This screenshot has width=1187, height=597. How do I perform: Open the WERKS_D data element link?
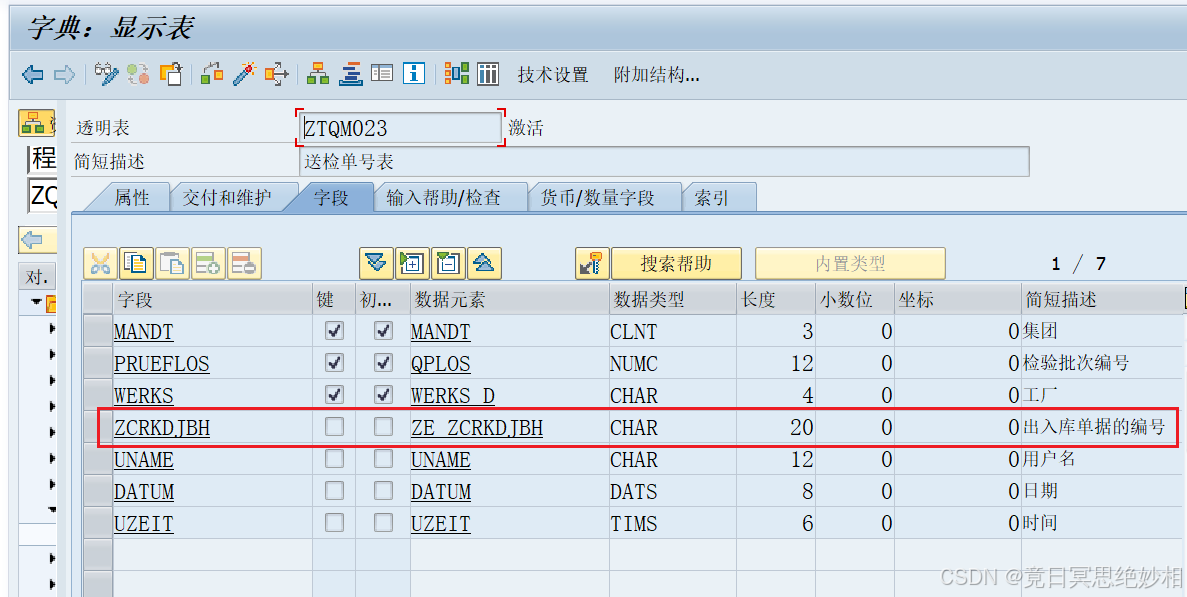[x=453, y=396]
